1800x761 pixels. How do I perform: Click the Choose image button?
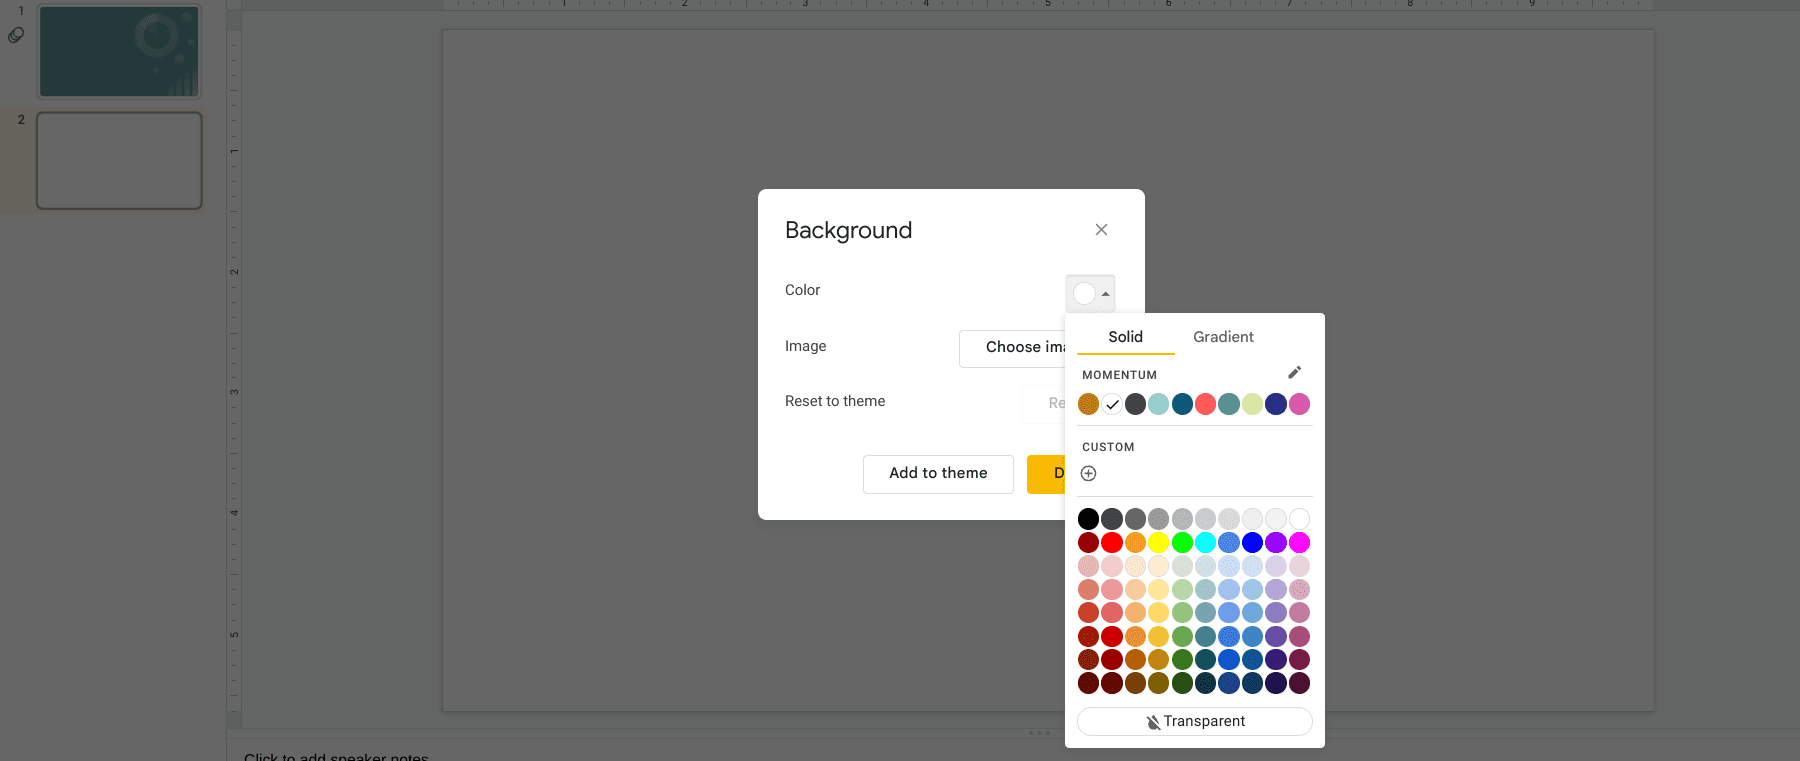[x=1012, y=348]
